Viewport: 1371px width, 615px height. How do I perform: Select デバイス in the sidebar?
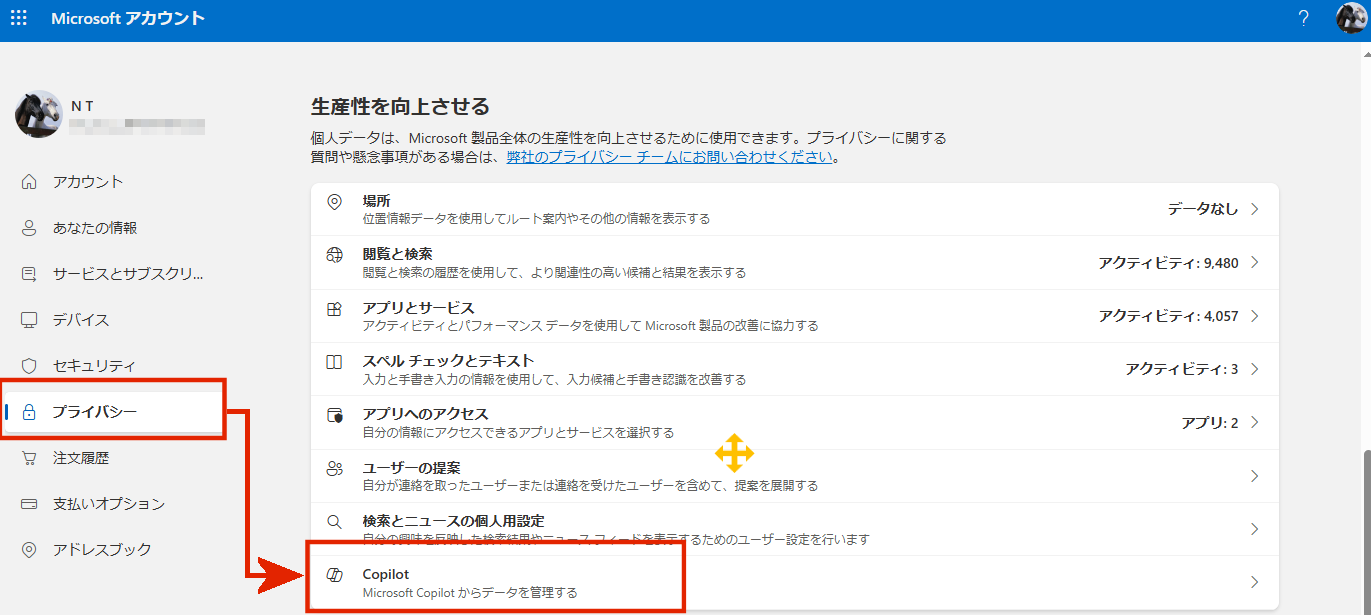point(81,320)
